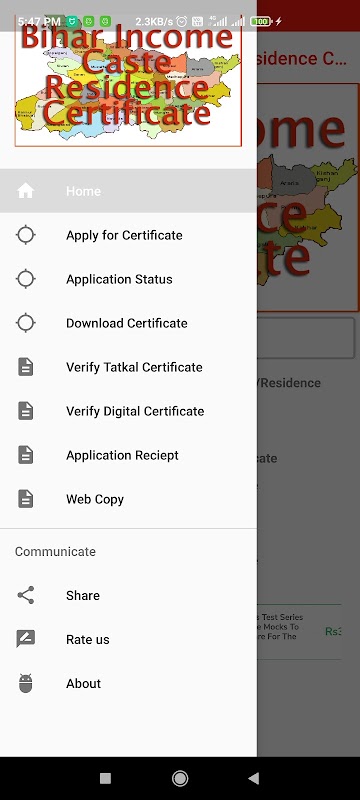Click the About android icon

[x=25, y=683]
